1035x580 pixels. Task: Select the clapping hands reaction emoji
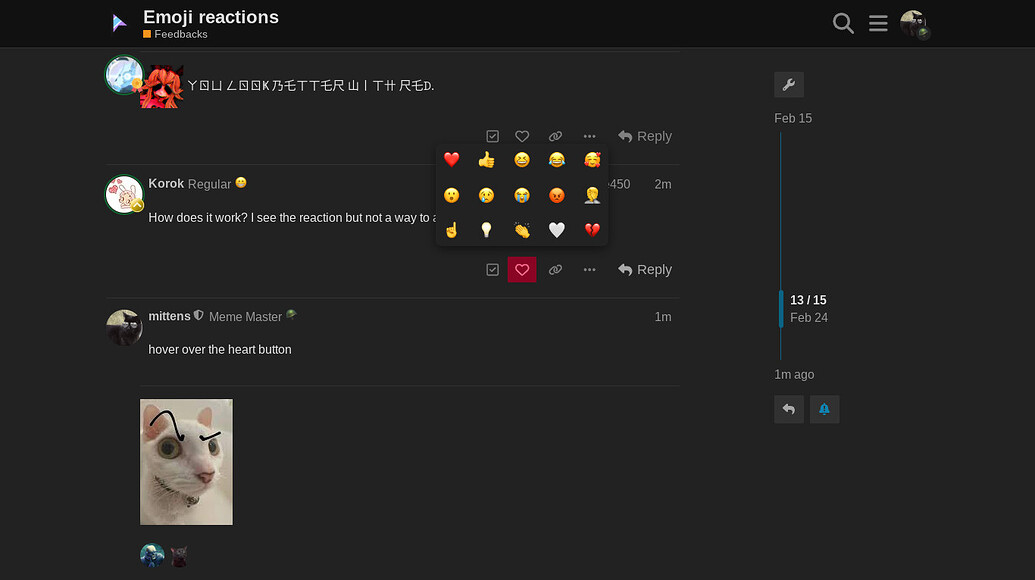coord(522,229)
